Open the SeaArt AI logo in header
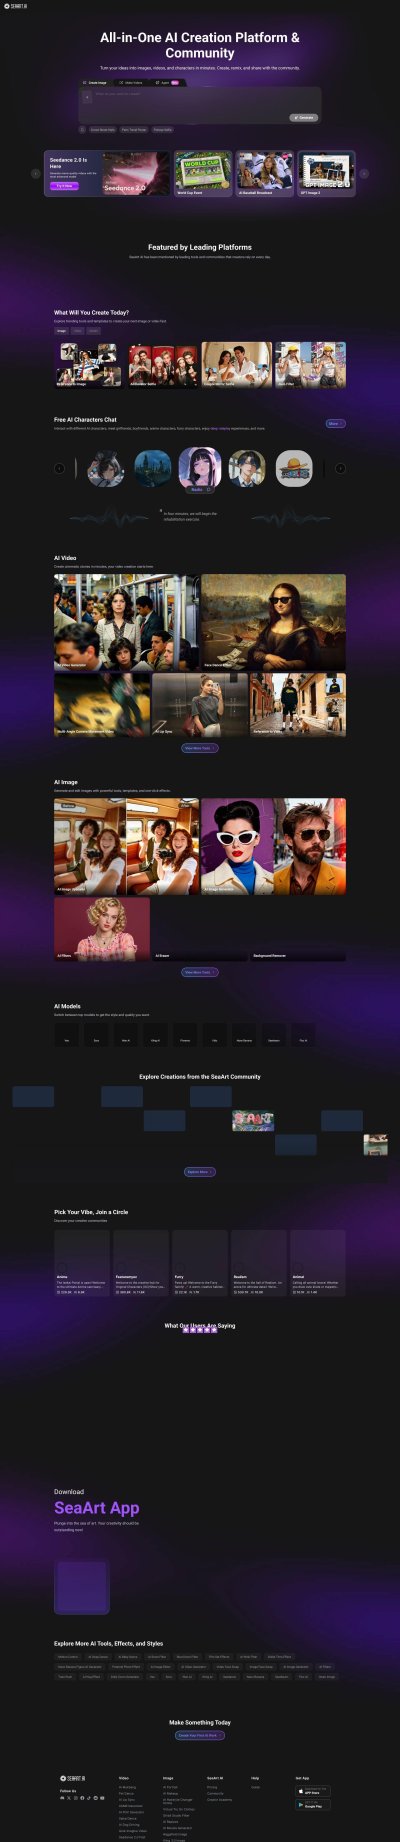Viewport: 400px width, 1842px height. pos(15,5)
